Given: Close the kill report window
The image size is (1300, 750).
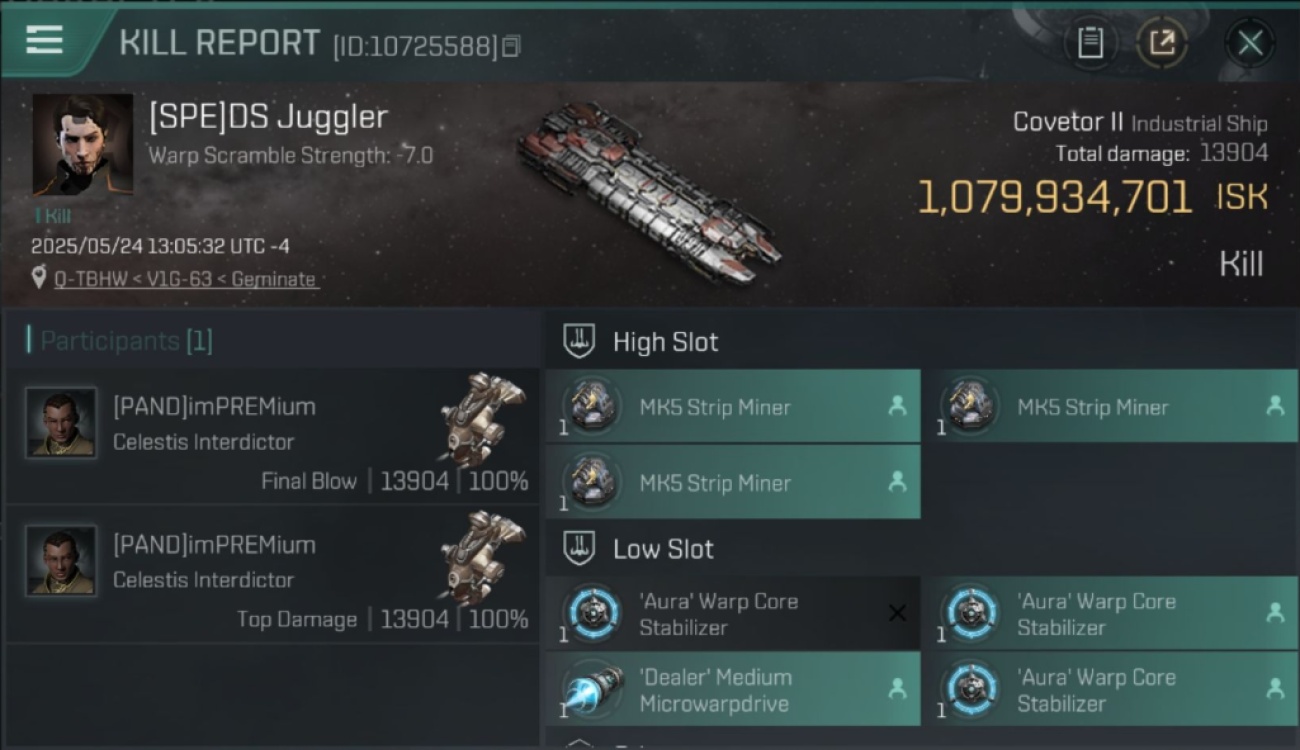Looking at the screenshot, I should [1250, 43].
